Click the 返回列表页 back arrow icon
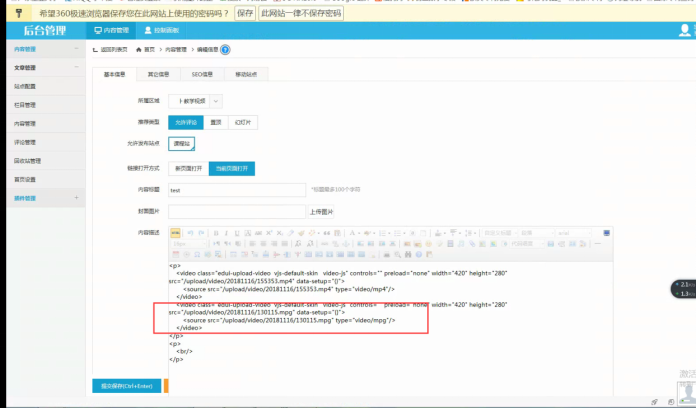This screenshot has width=697, height=409. pyautogui.click(x=97, y=49)
